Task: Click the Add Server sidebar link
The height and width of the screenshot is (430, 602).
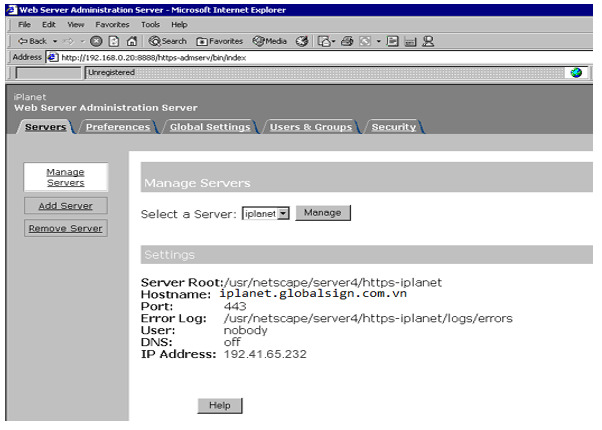Action: tap(66, 206)
